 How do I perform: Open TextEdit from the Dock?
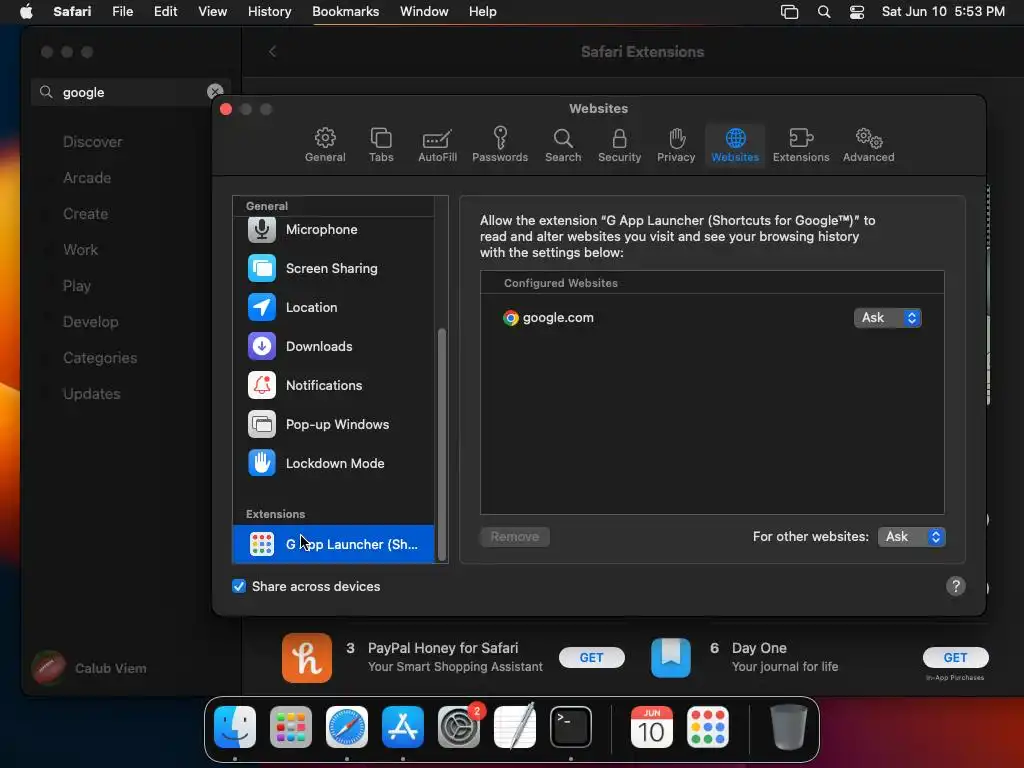515,727
